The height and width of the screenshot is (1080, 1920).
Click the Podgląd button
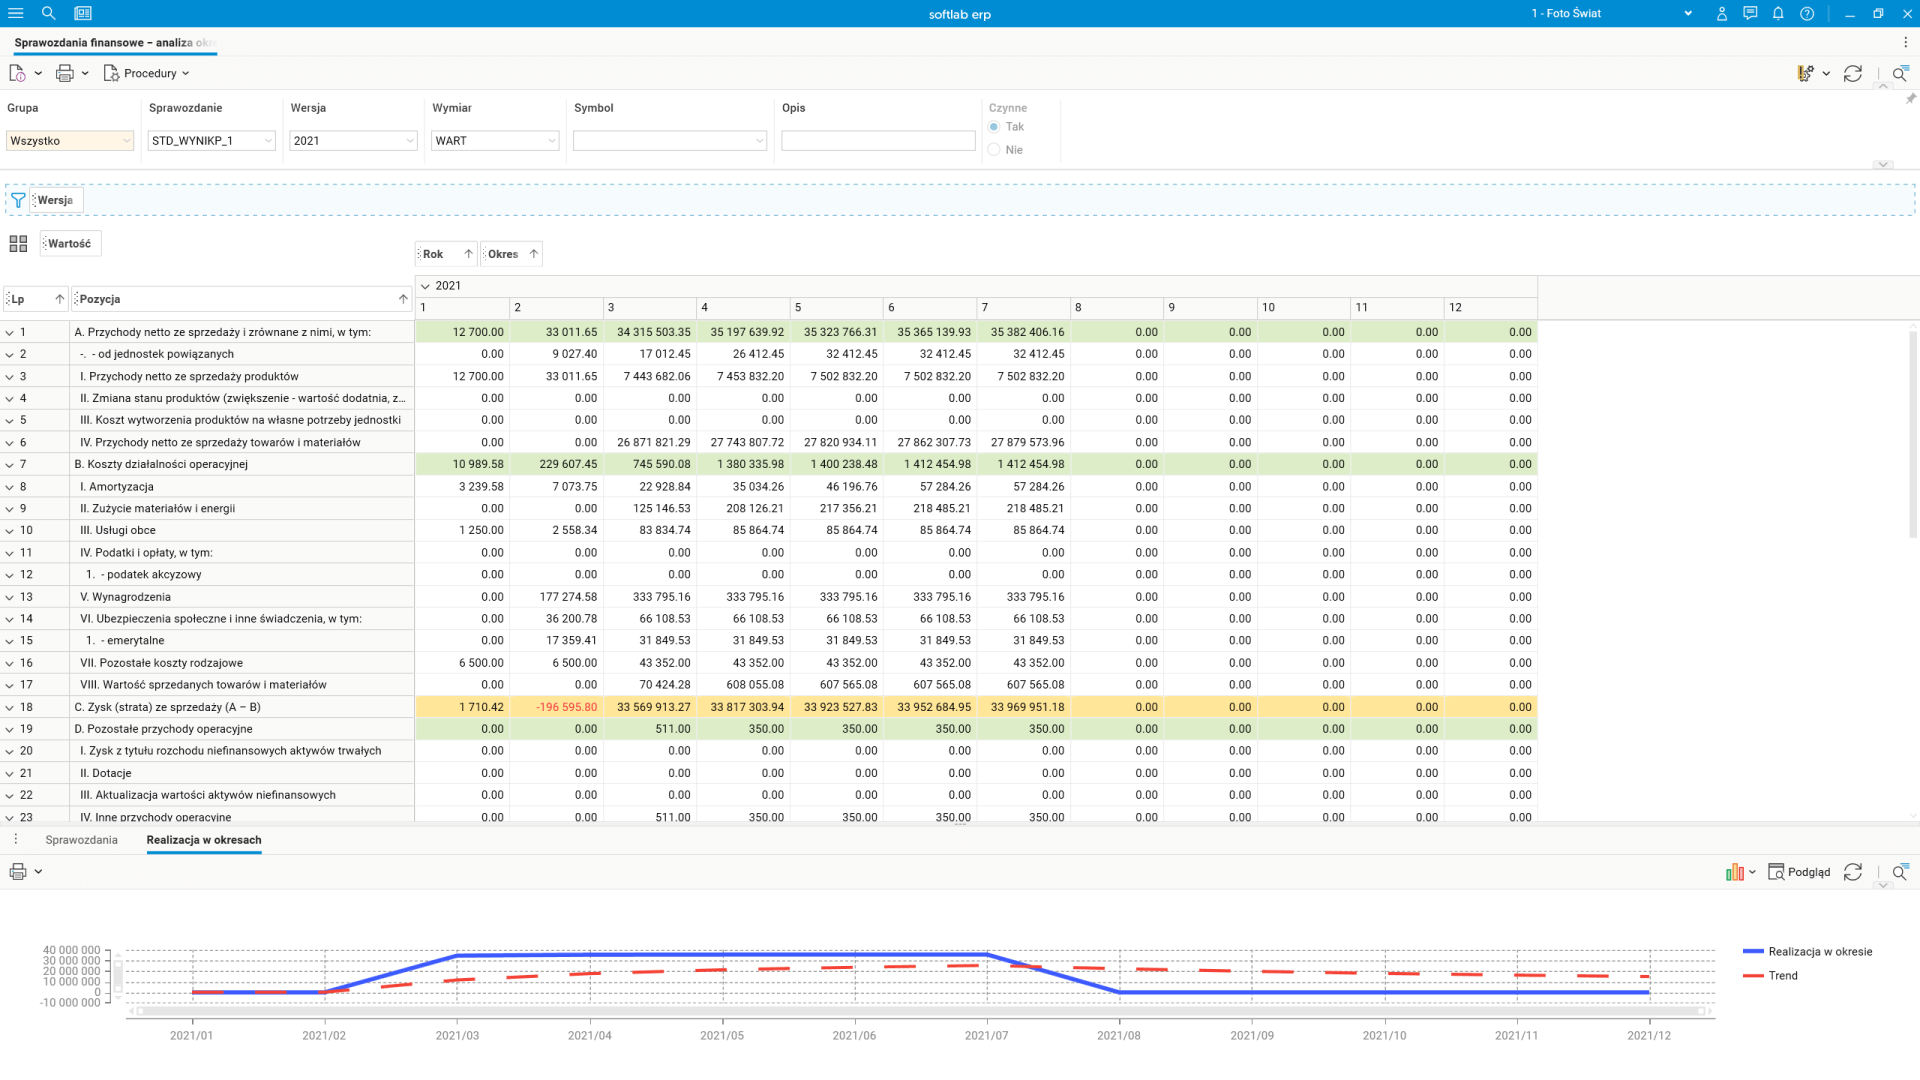click(1799, 872)
